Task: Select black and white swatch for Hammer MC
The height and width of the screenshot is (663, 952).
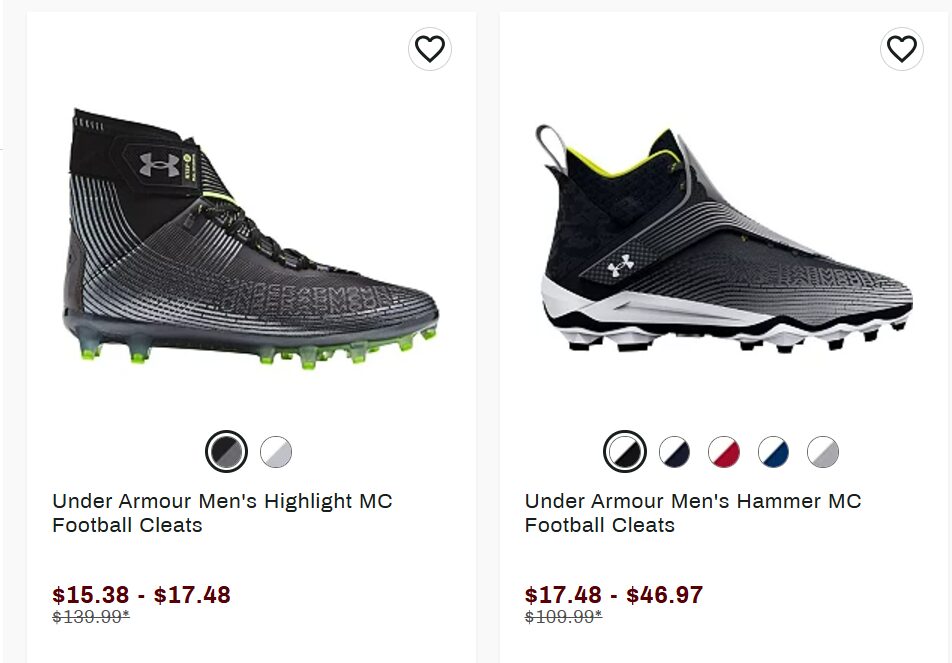Action: click(x=625, y=452)
